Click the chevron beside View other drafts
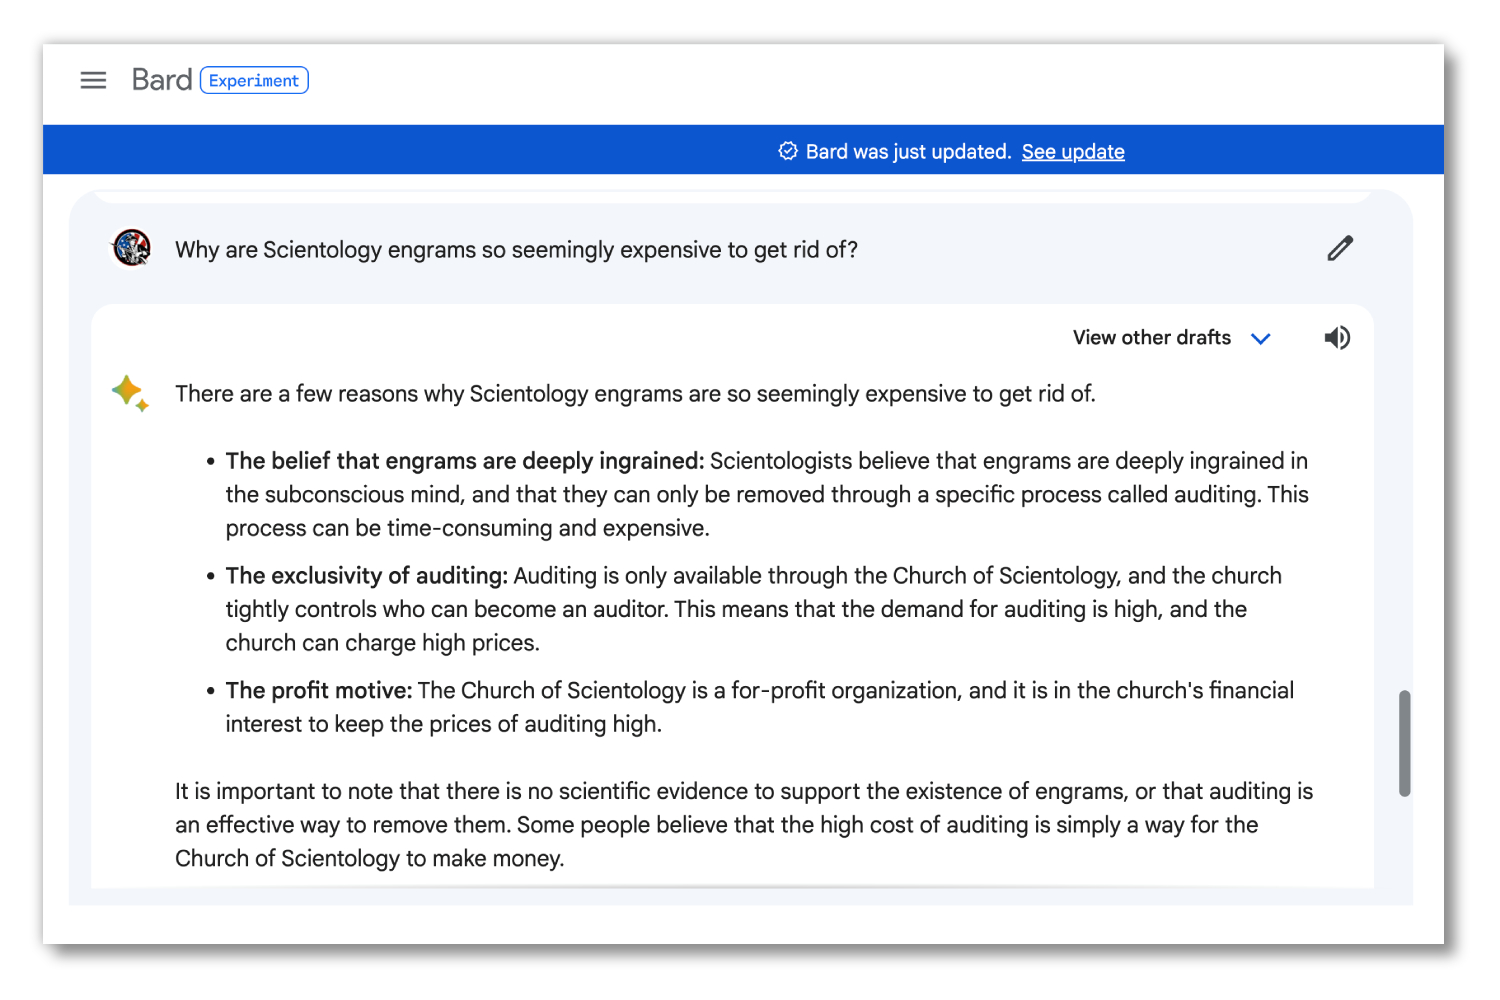 pos(1261,339)
